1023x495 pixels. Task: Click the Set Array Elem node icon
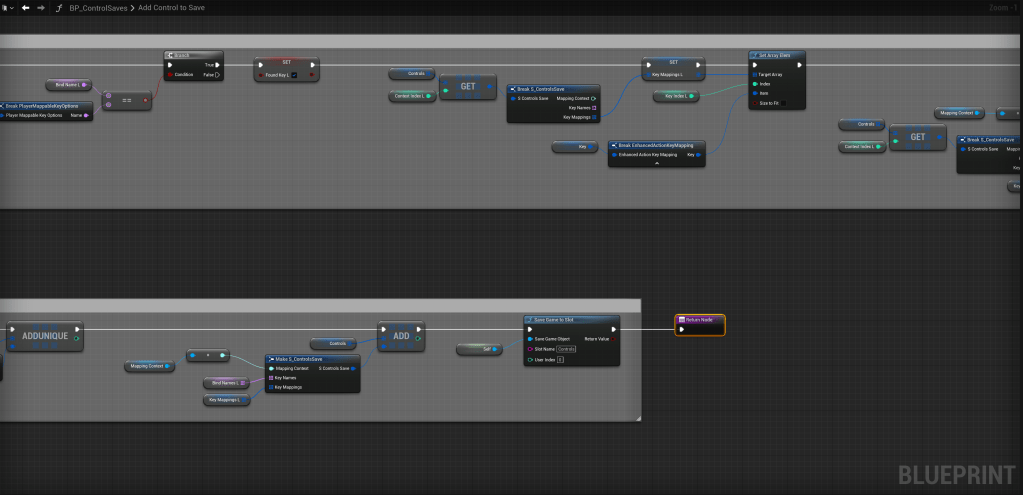pyautogui.click(x=755, y=55)
